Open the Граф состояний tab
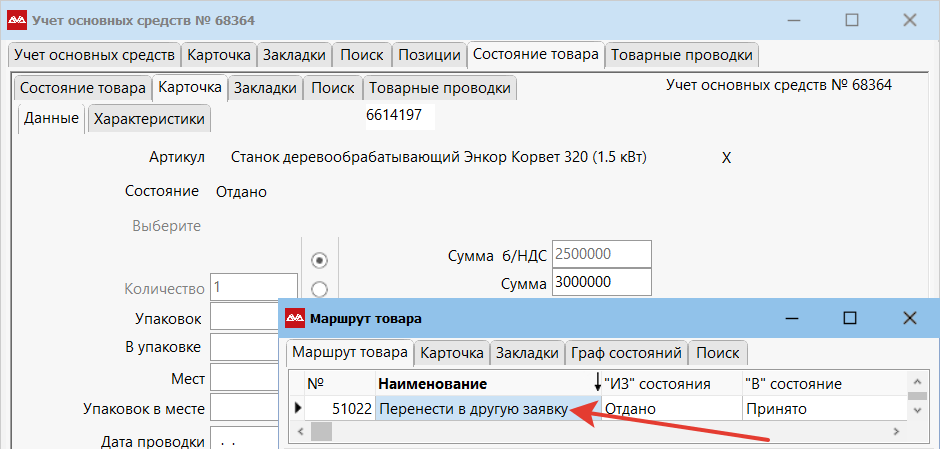Image resolution: width=940 pixels, height=449 pixels. 626,353
